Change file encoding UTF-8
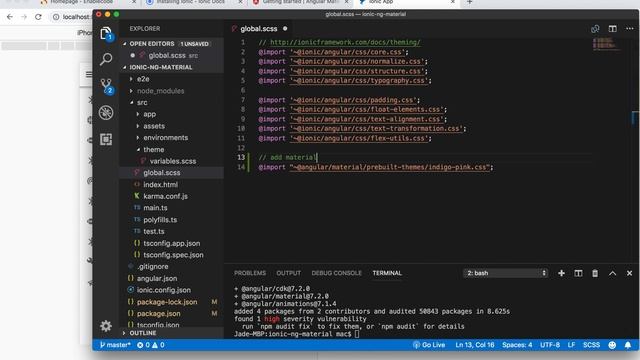The image size is (640, 360). coord(550,345)
